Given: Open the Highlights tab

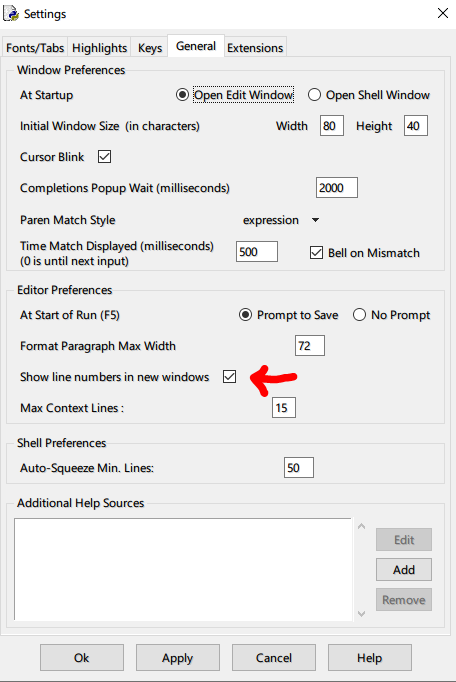Looking at the screenshot, I should 99,48.
